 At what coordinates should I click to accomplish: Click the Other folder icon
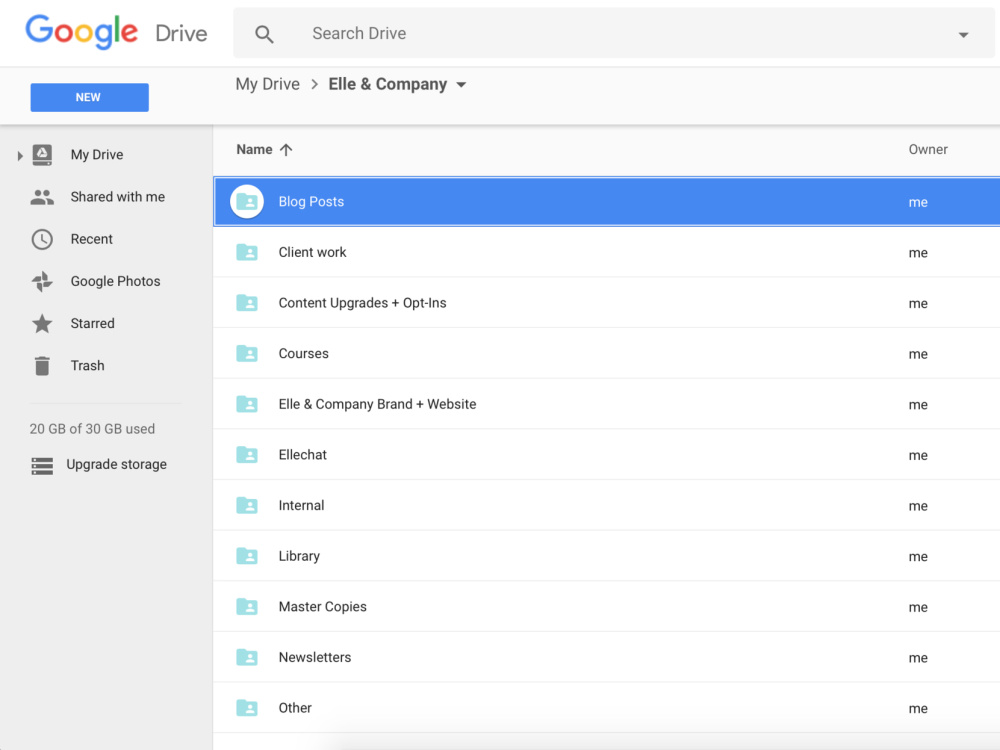[247, 708]
